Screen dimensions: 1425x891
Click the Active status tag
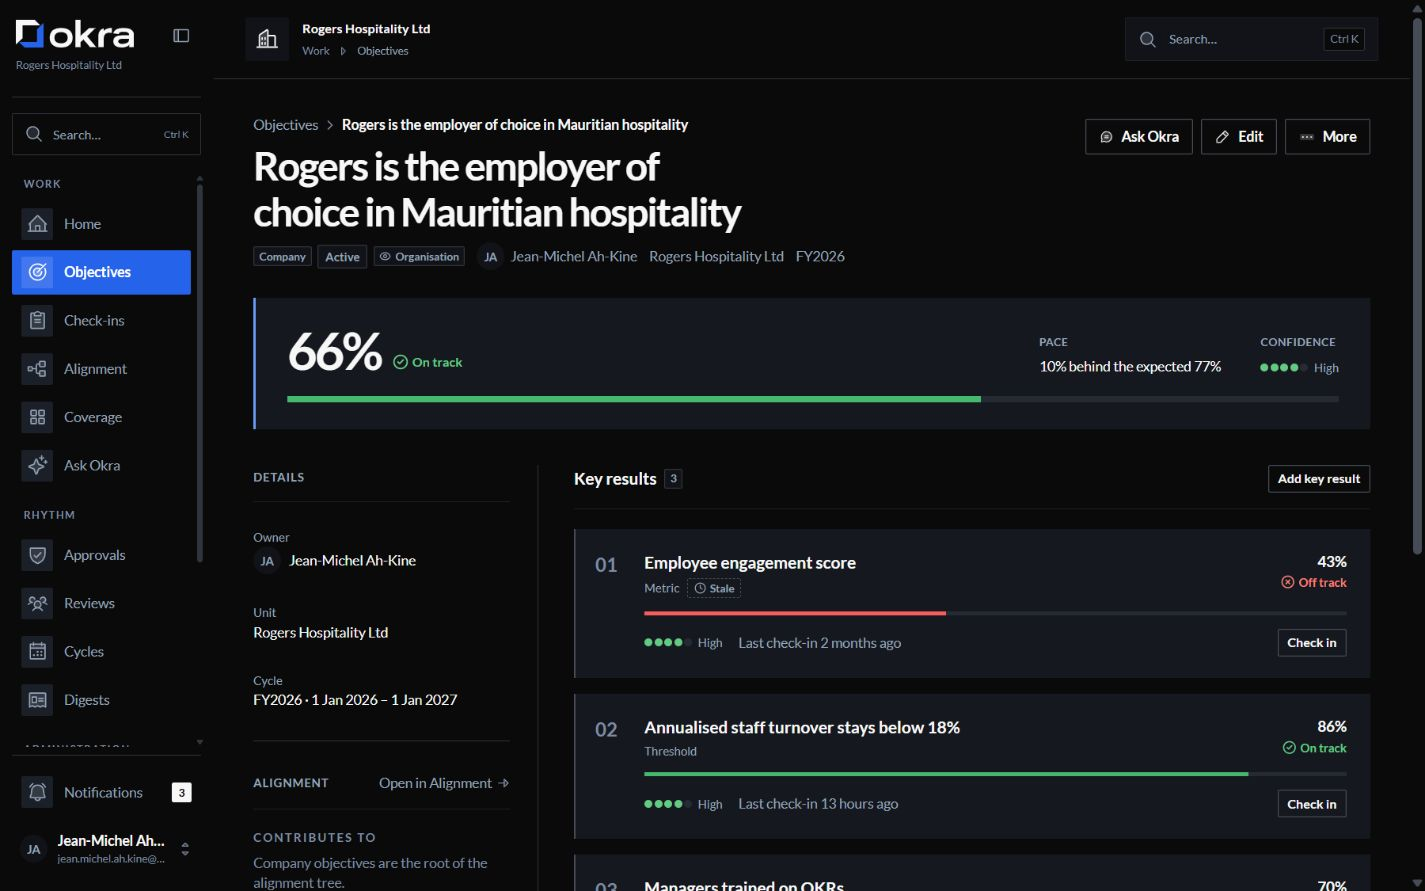coord(342,257)
